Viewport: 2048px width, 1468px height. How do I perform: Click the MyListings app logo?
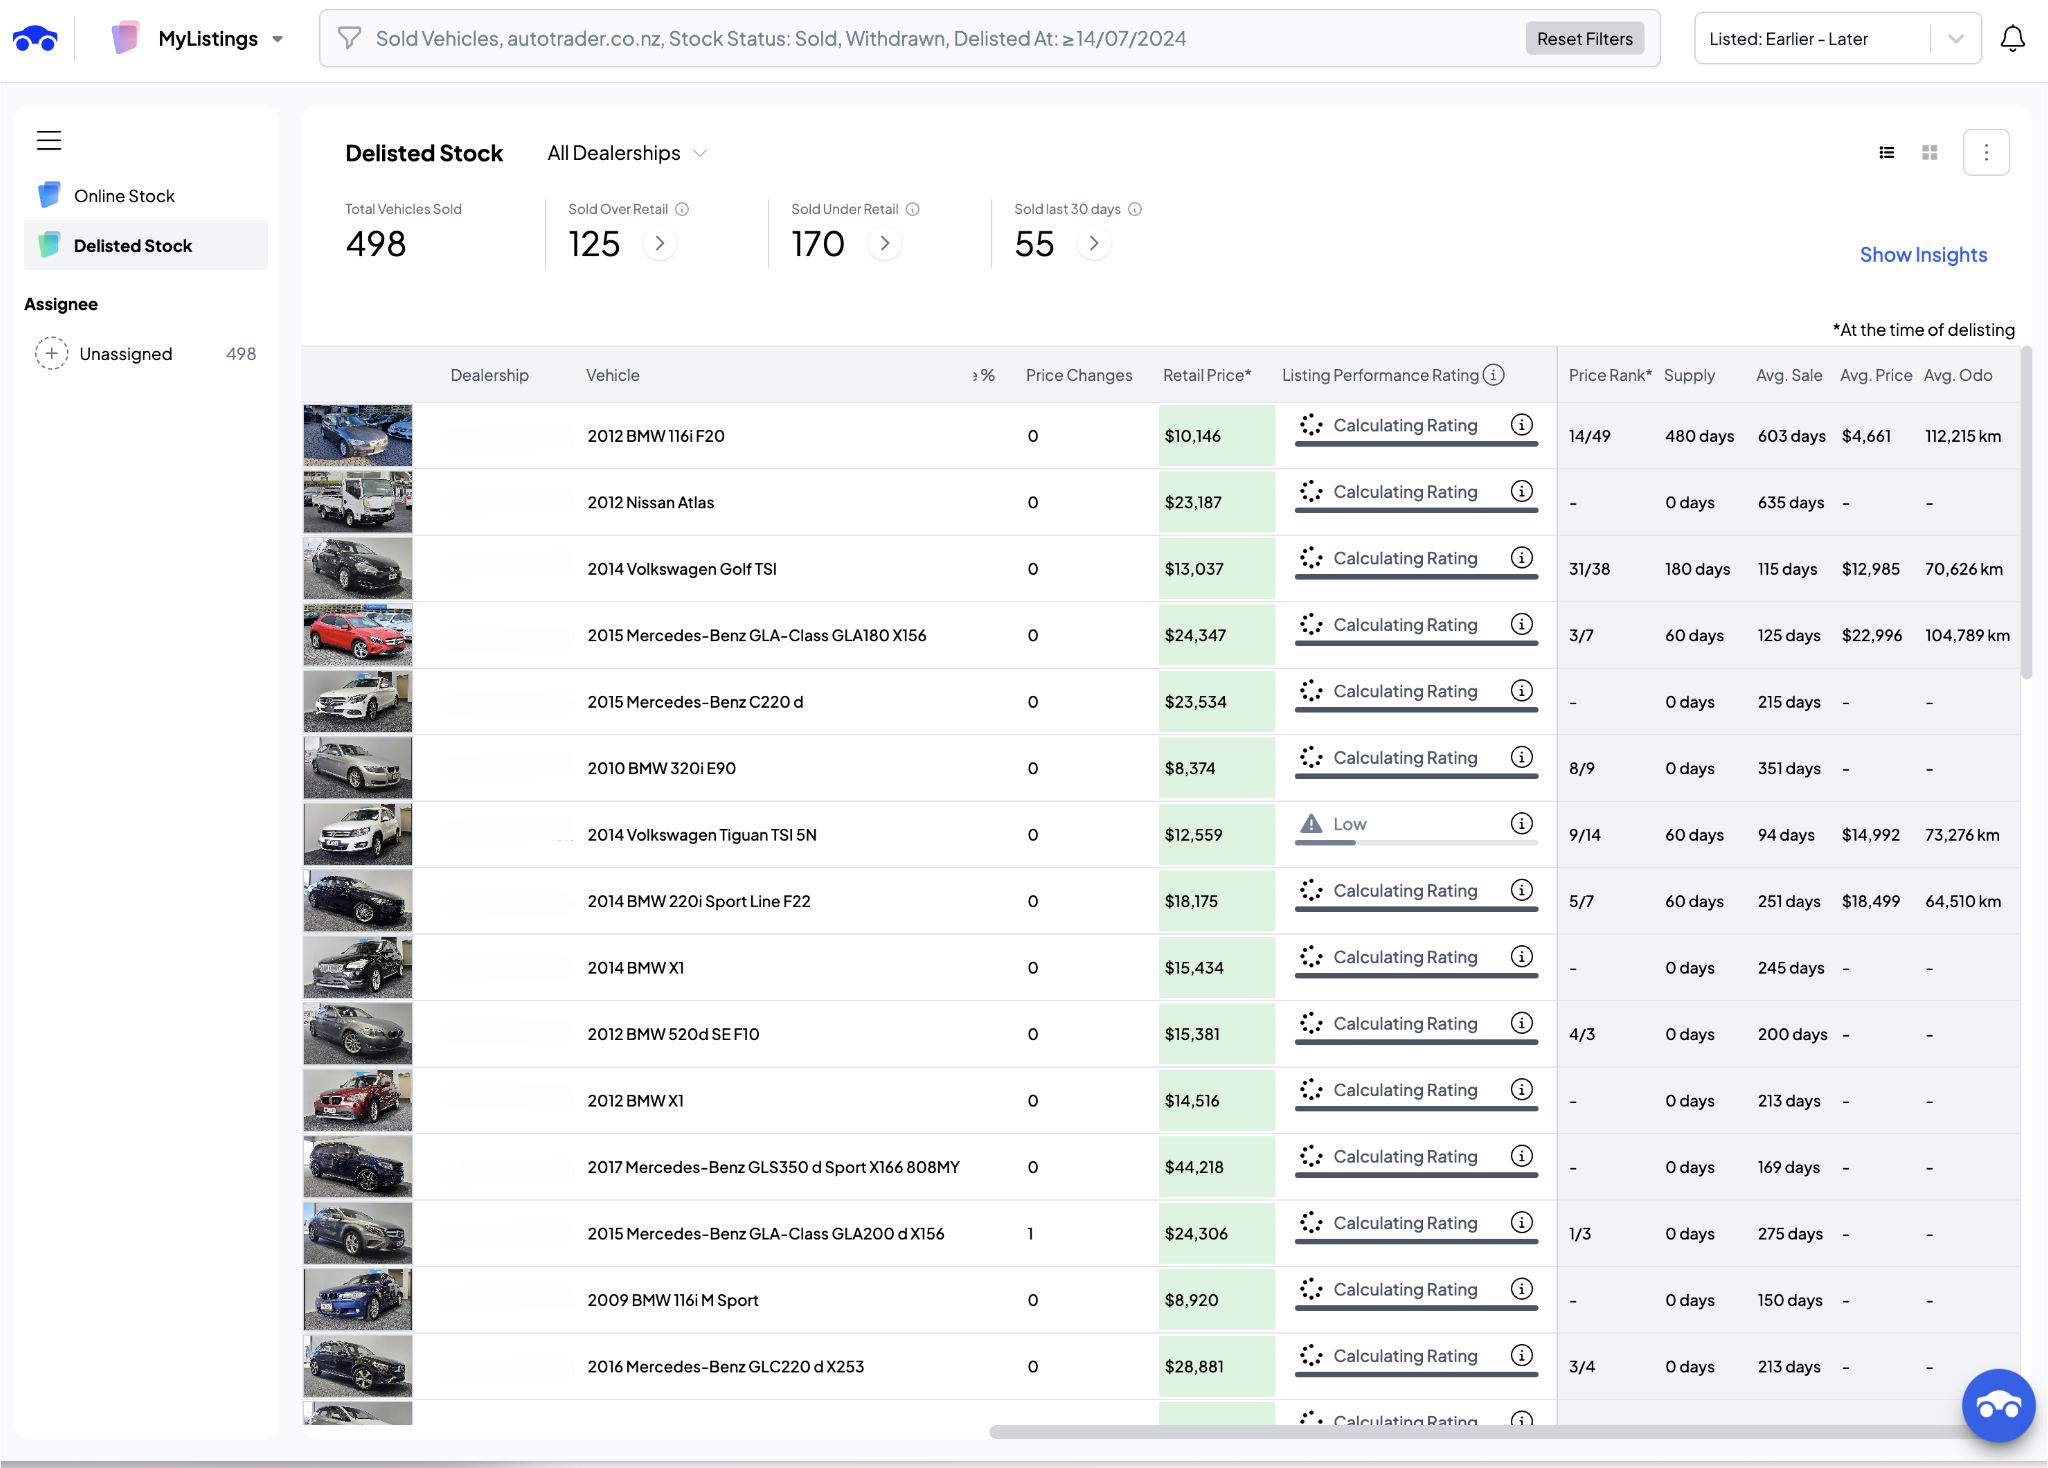click(125, 38)
